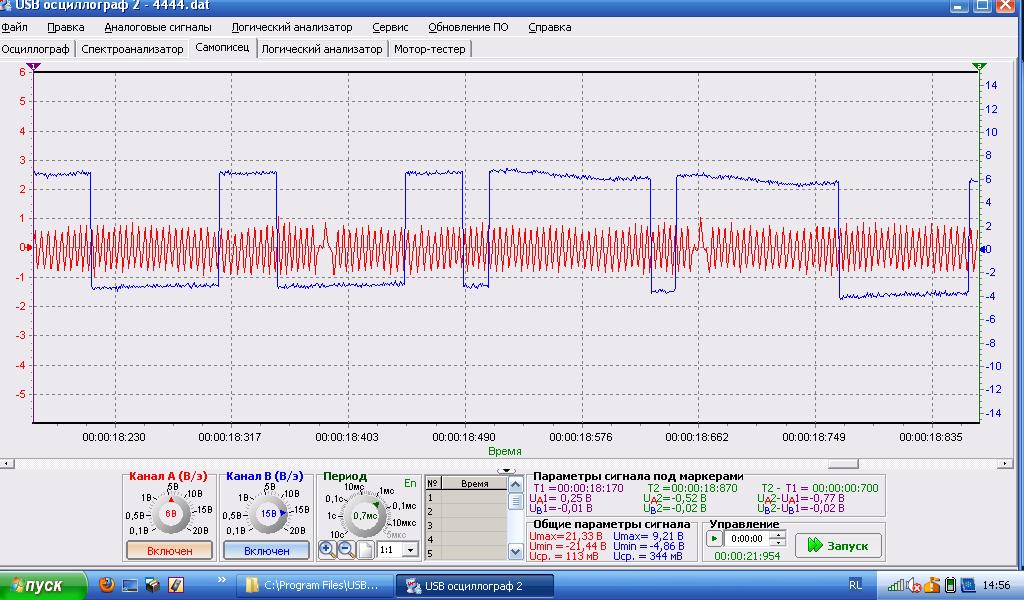1024x600 pixels.
Task: Toggle Канал A Включен button
Action: 171,550
